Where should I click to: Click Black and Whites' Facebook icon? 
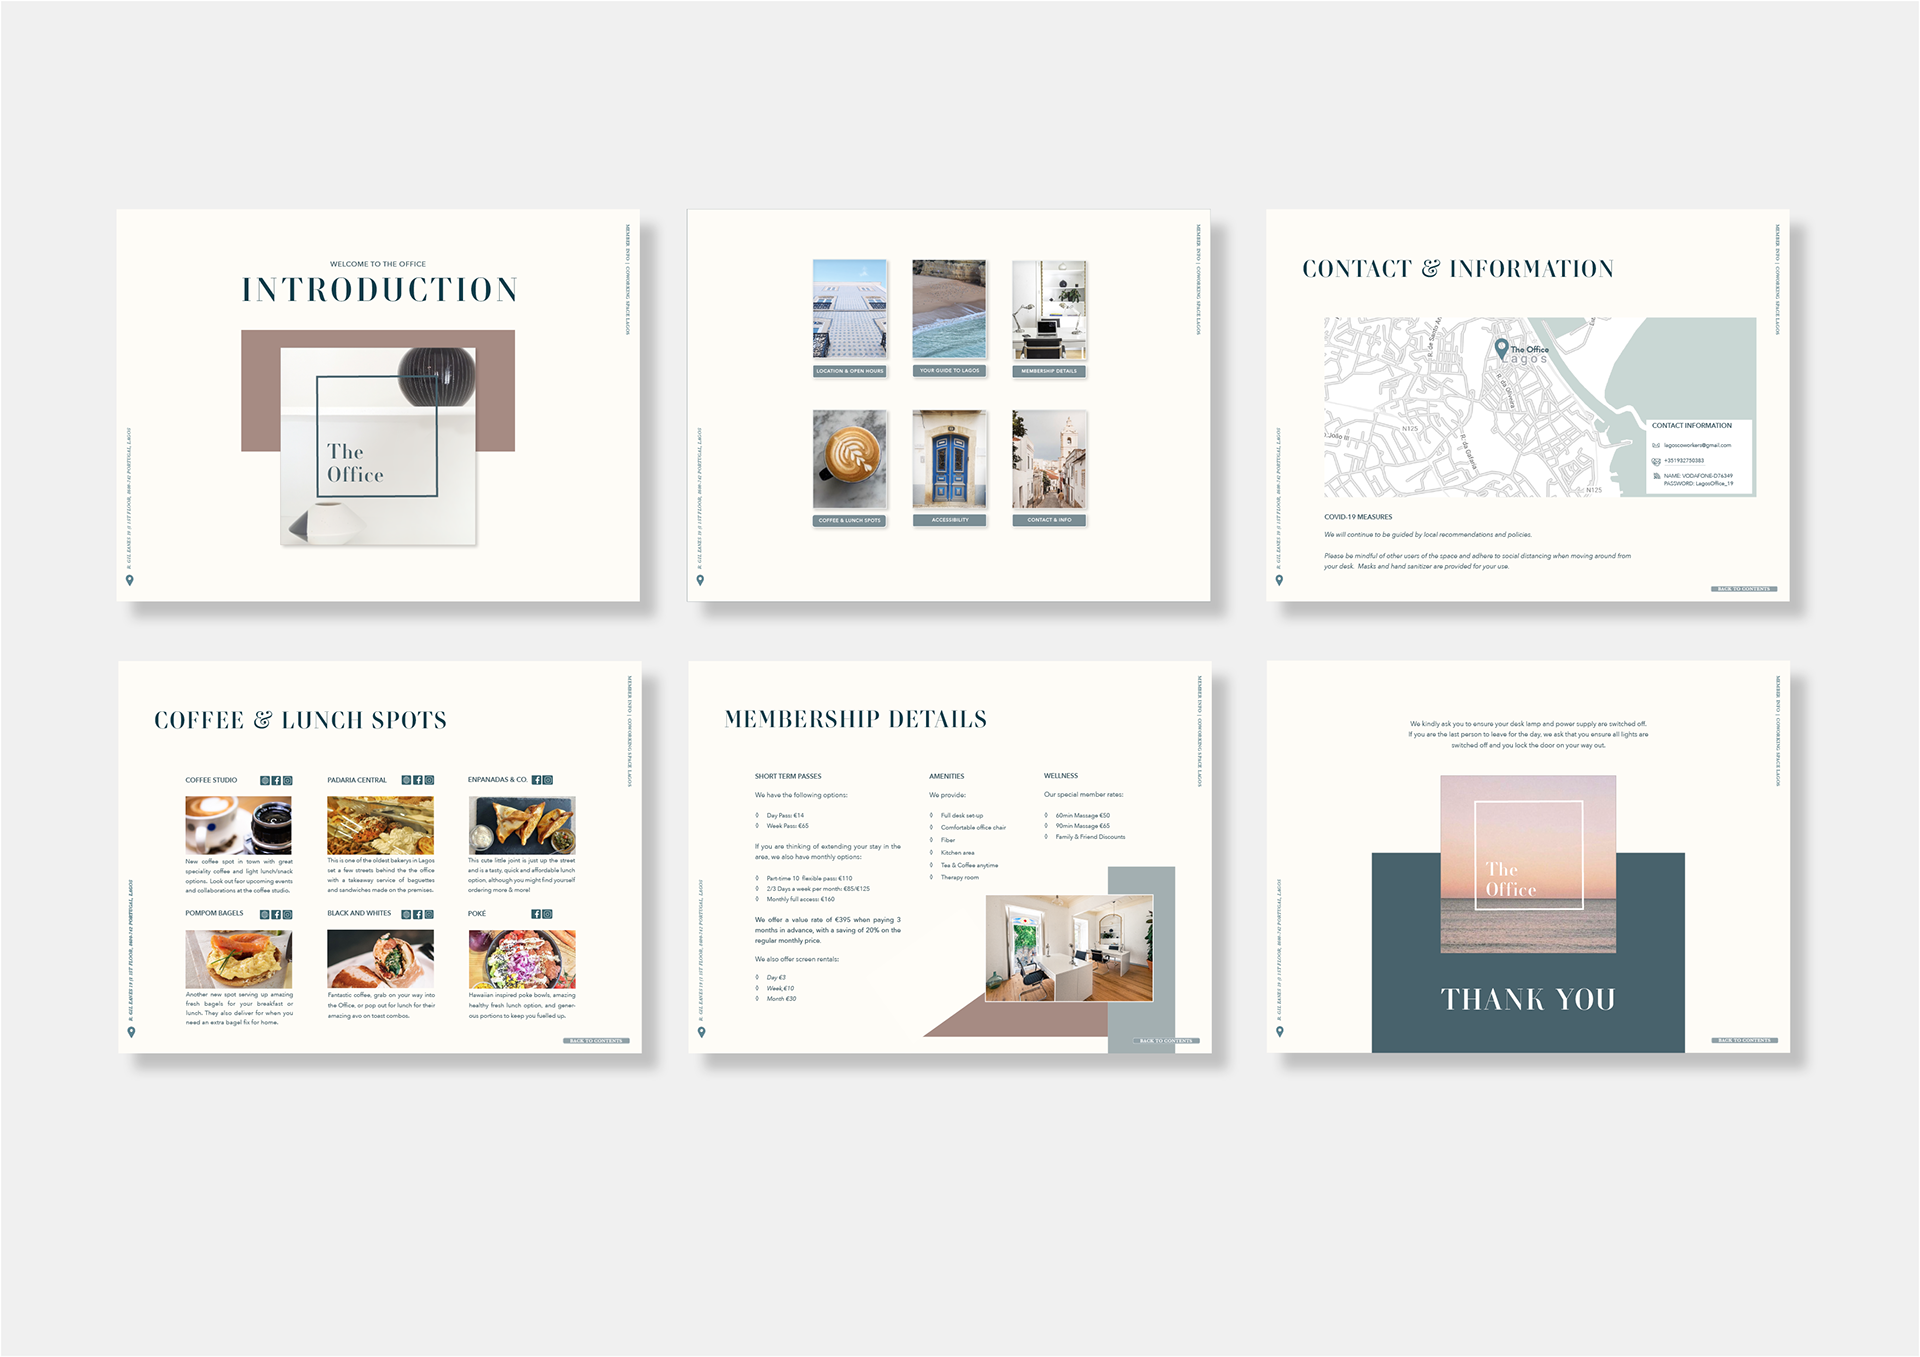click(x=418, y=914)
